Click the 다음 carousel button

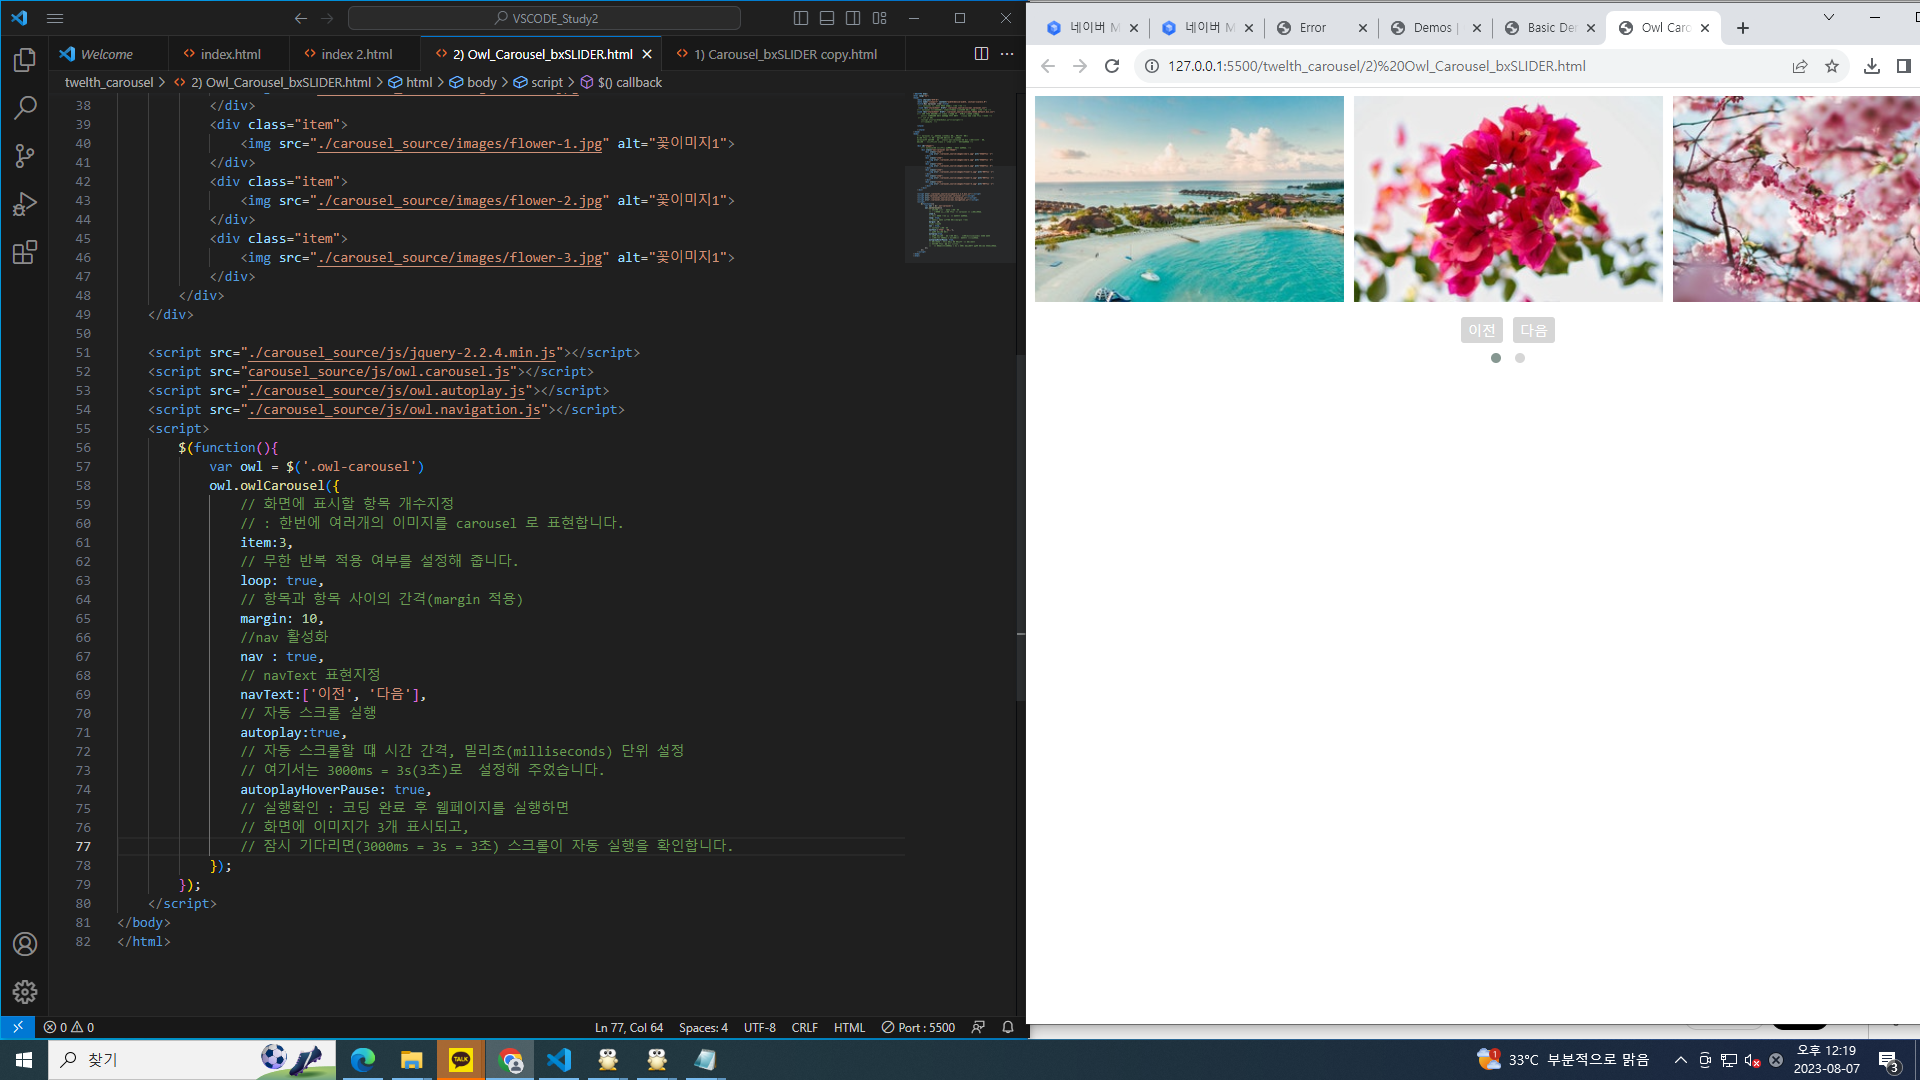point(1533,330)
